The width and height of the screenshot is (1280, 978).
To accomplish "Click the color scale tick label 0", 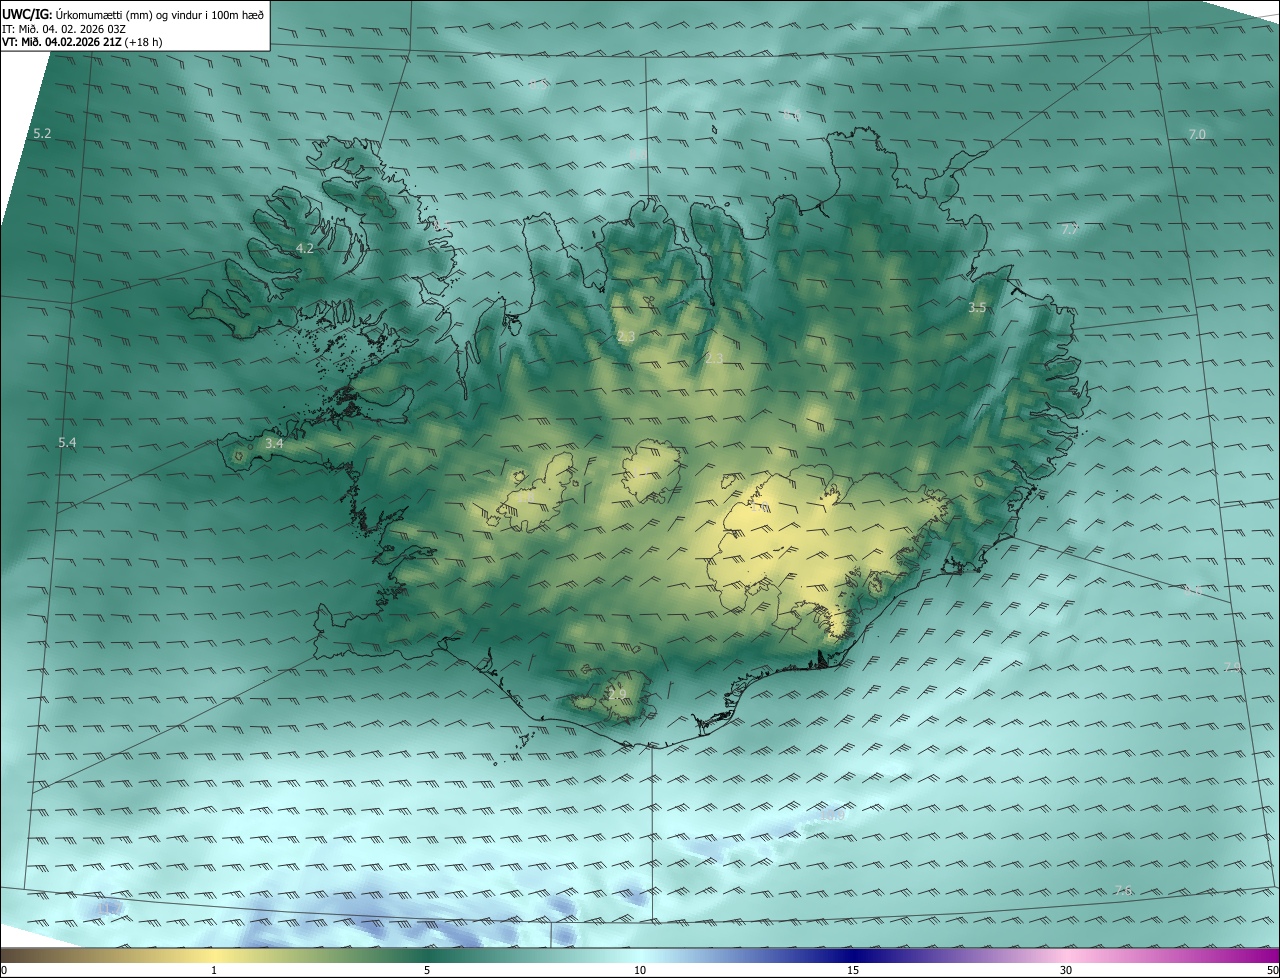I will pos(4,970).
